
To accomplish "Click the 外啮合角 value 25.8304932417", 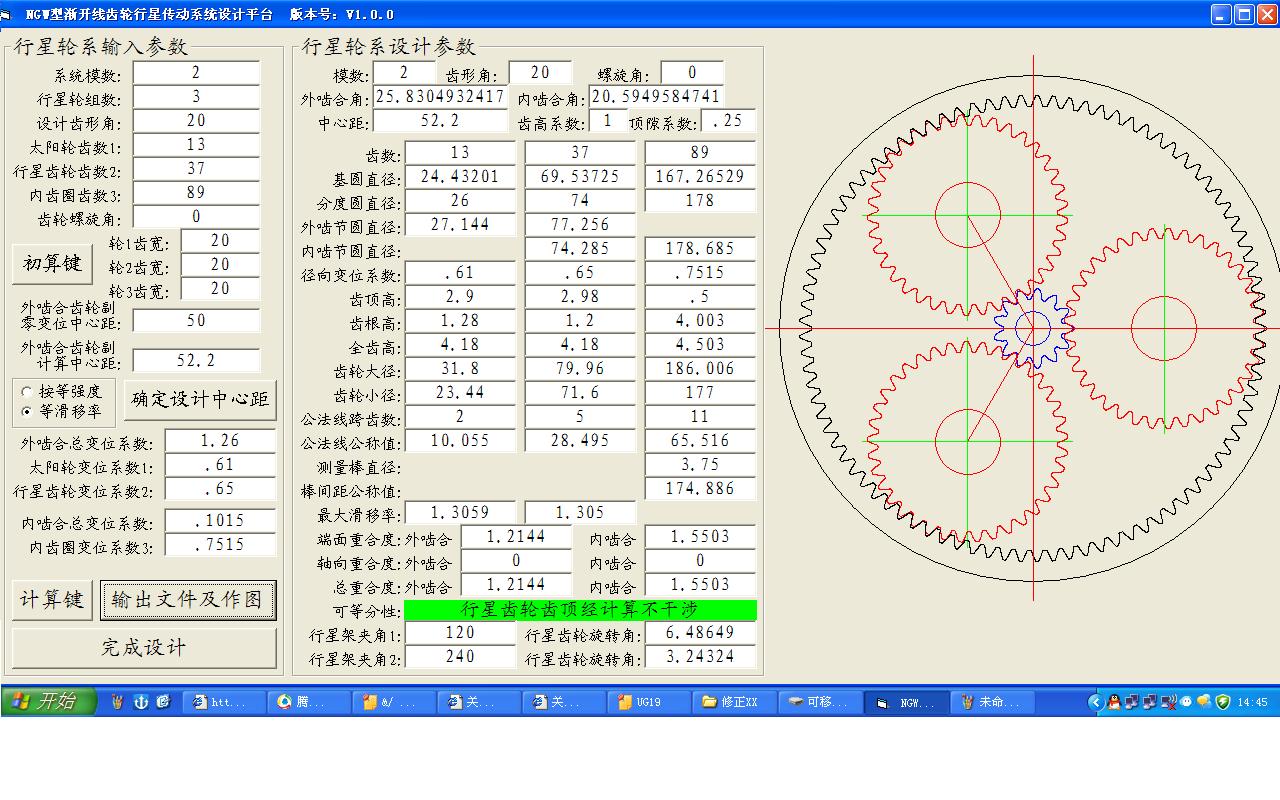I will point(440,97).
